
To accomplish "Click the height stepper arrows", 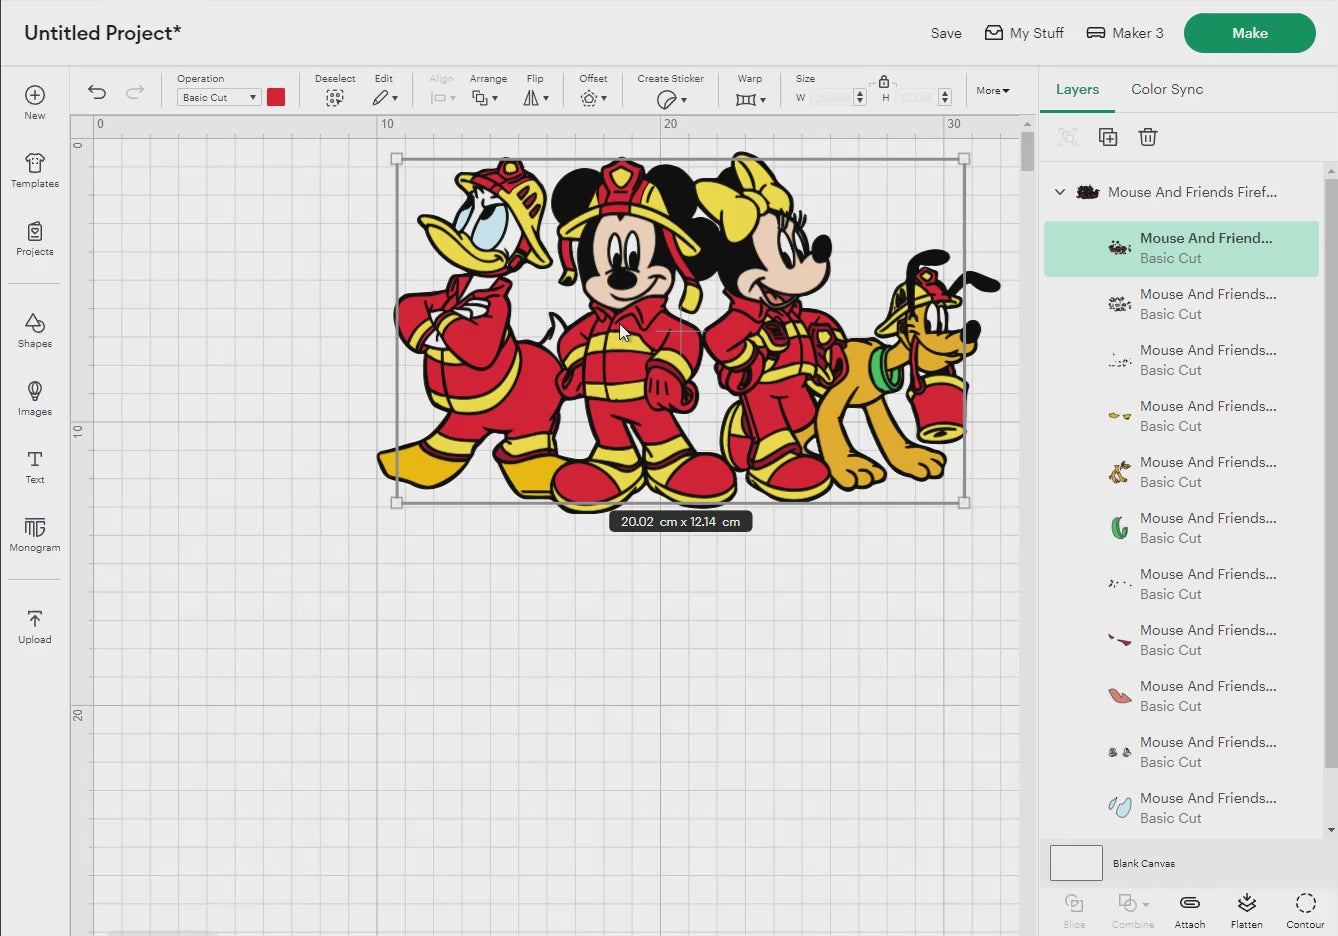I will [945, 97].
